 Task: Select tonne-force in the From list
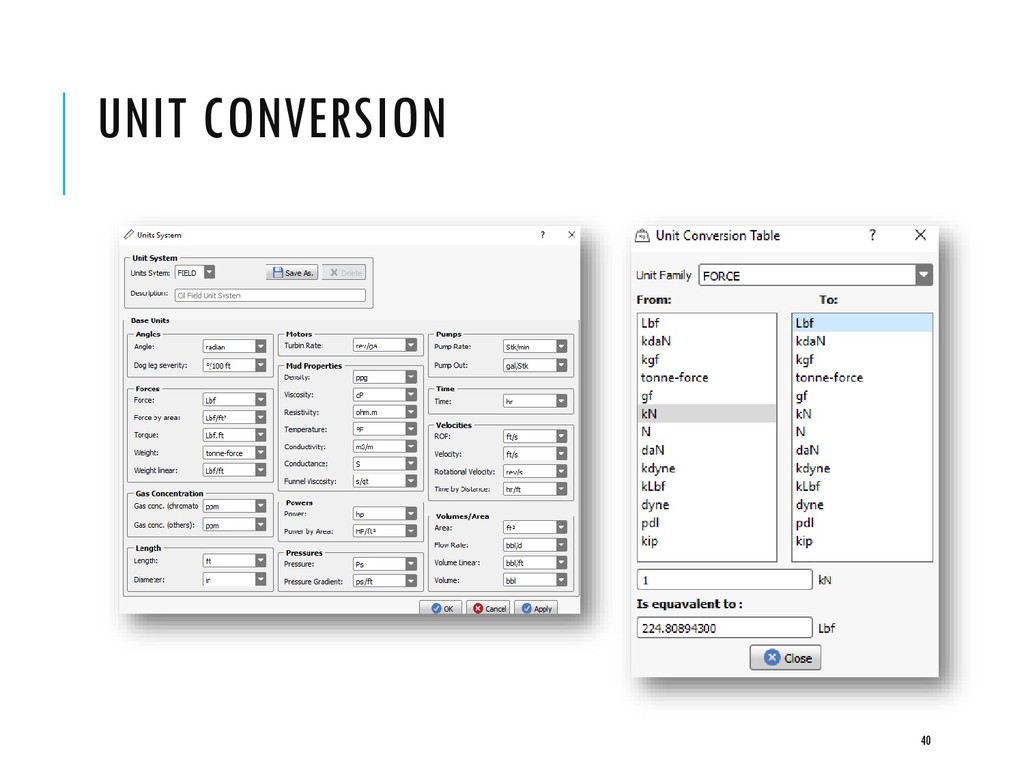pyautogui.click(x=707, y=377)
